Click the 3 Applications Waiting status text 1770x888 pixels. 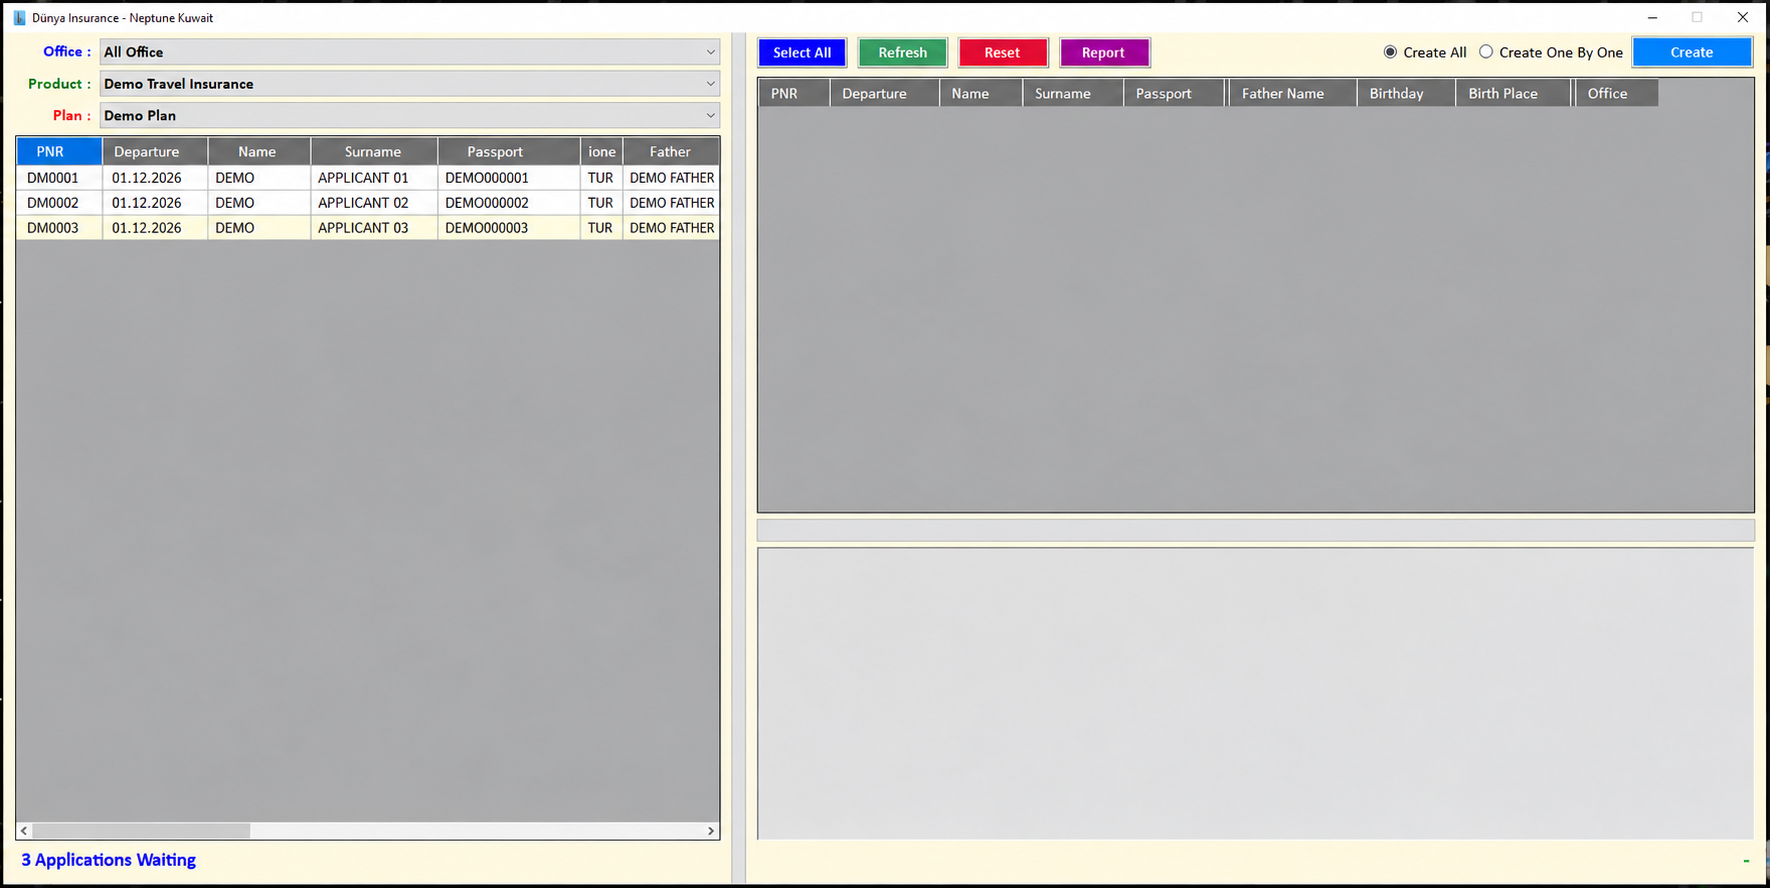[x=108, y=860]
